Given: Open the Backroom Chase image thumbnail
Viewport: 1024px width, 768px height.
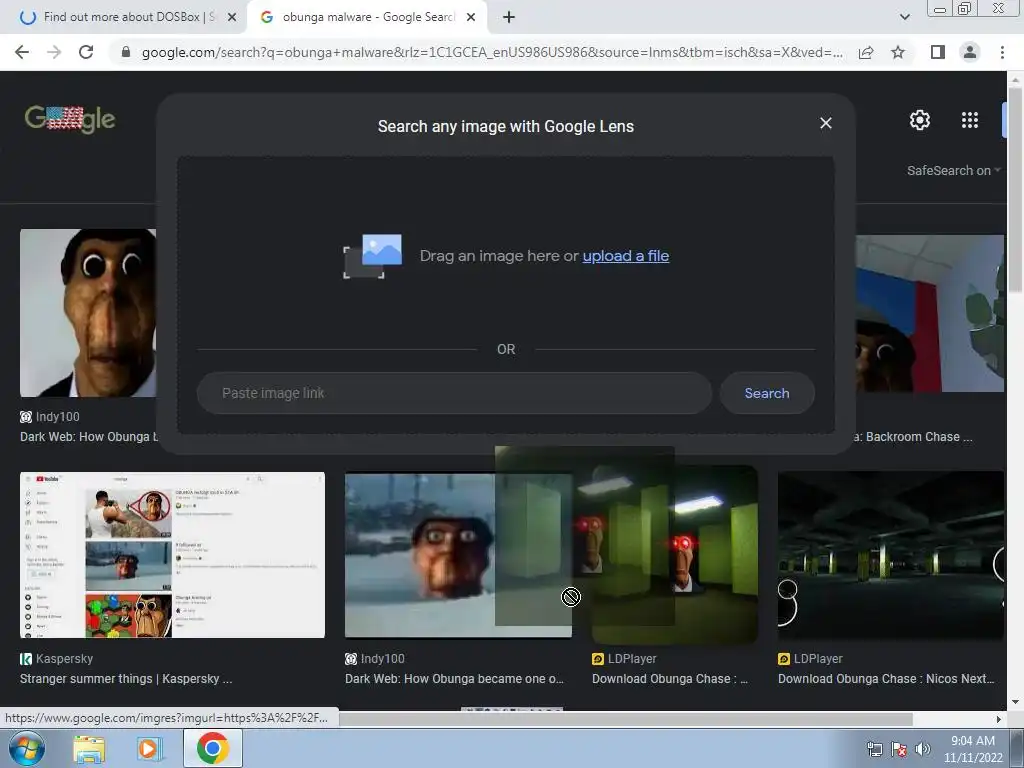Looking at the screenshot, I should click(x=930, y=313).
